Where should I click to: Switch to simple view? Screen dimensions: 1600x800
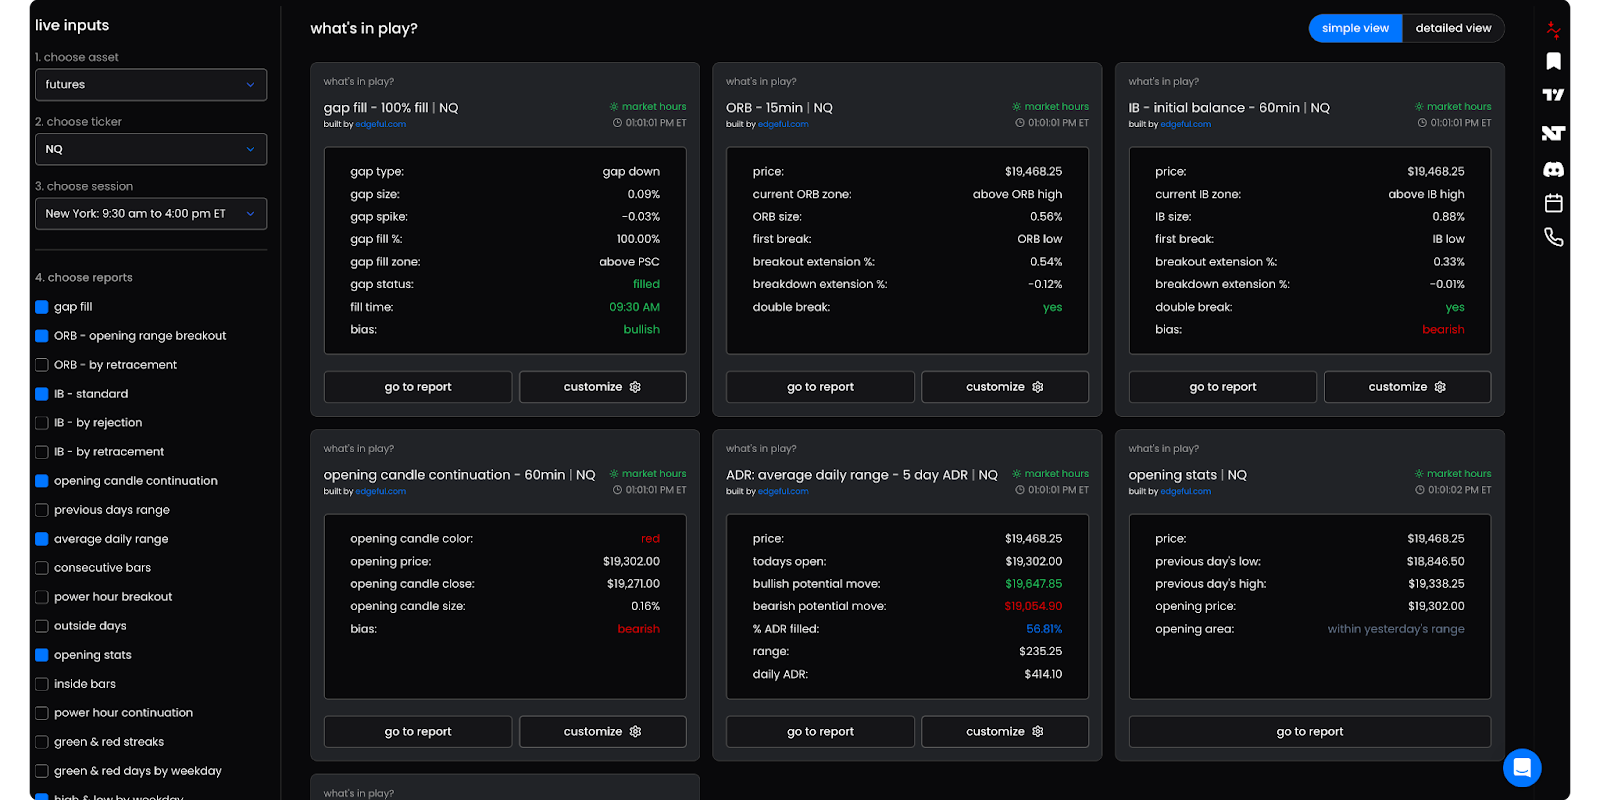[x=1355, y=28]
